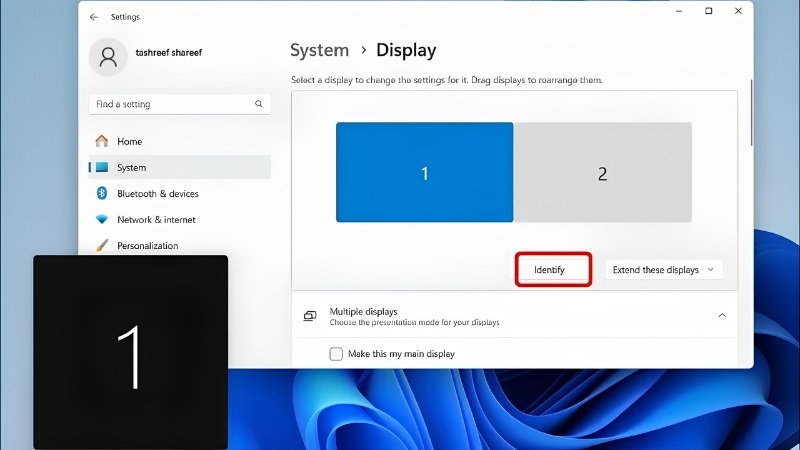Open Home in the sidebar

(180, 141)
